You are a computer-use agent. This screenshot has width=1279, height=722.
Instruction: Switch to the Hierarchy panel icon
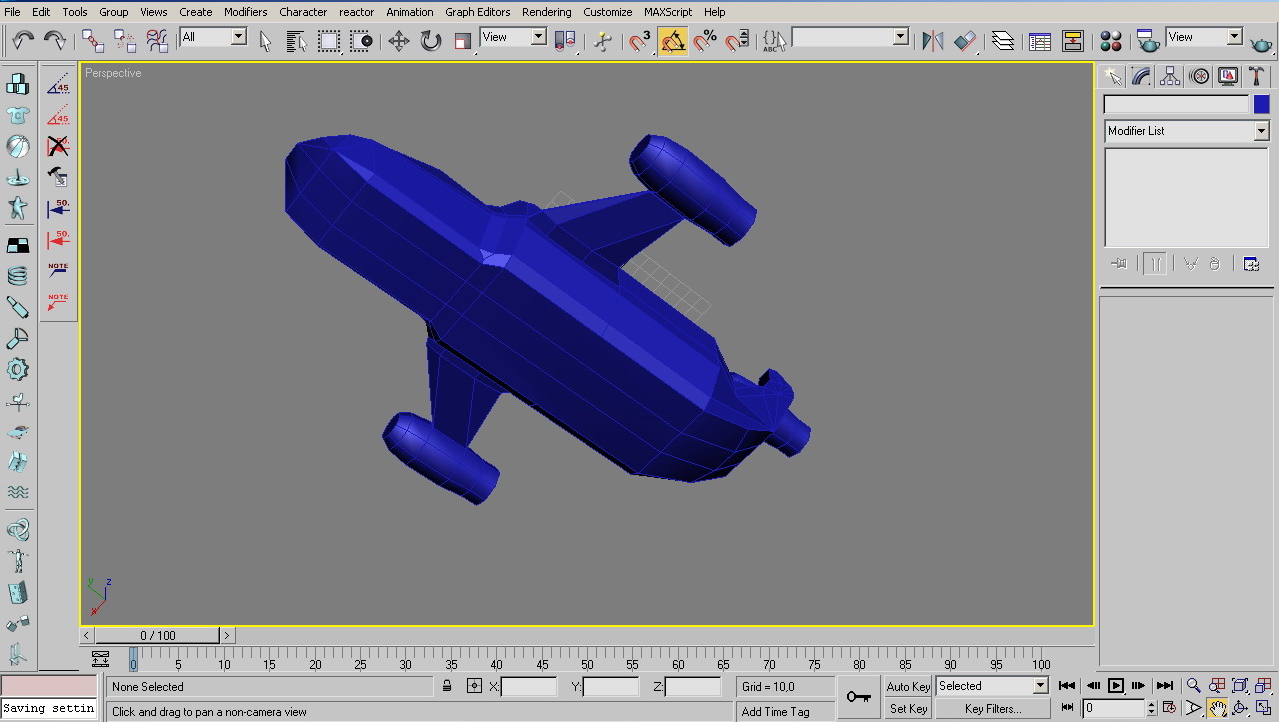pos(1170,77)
